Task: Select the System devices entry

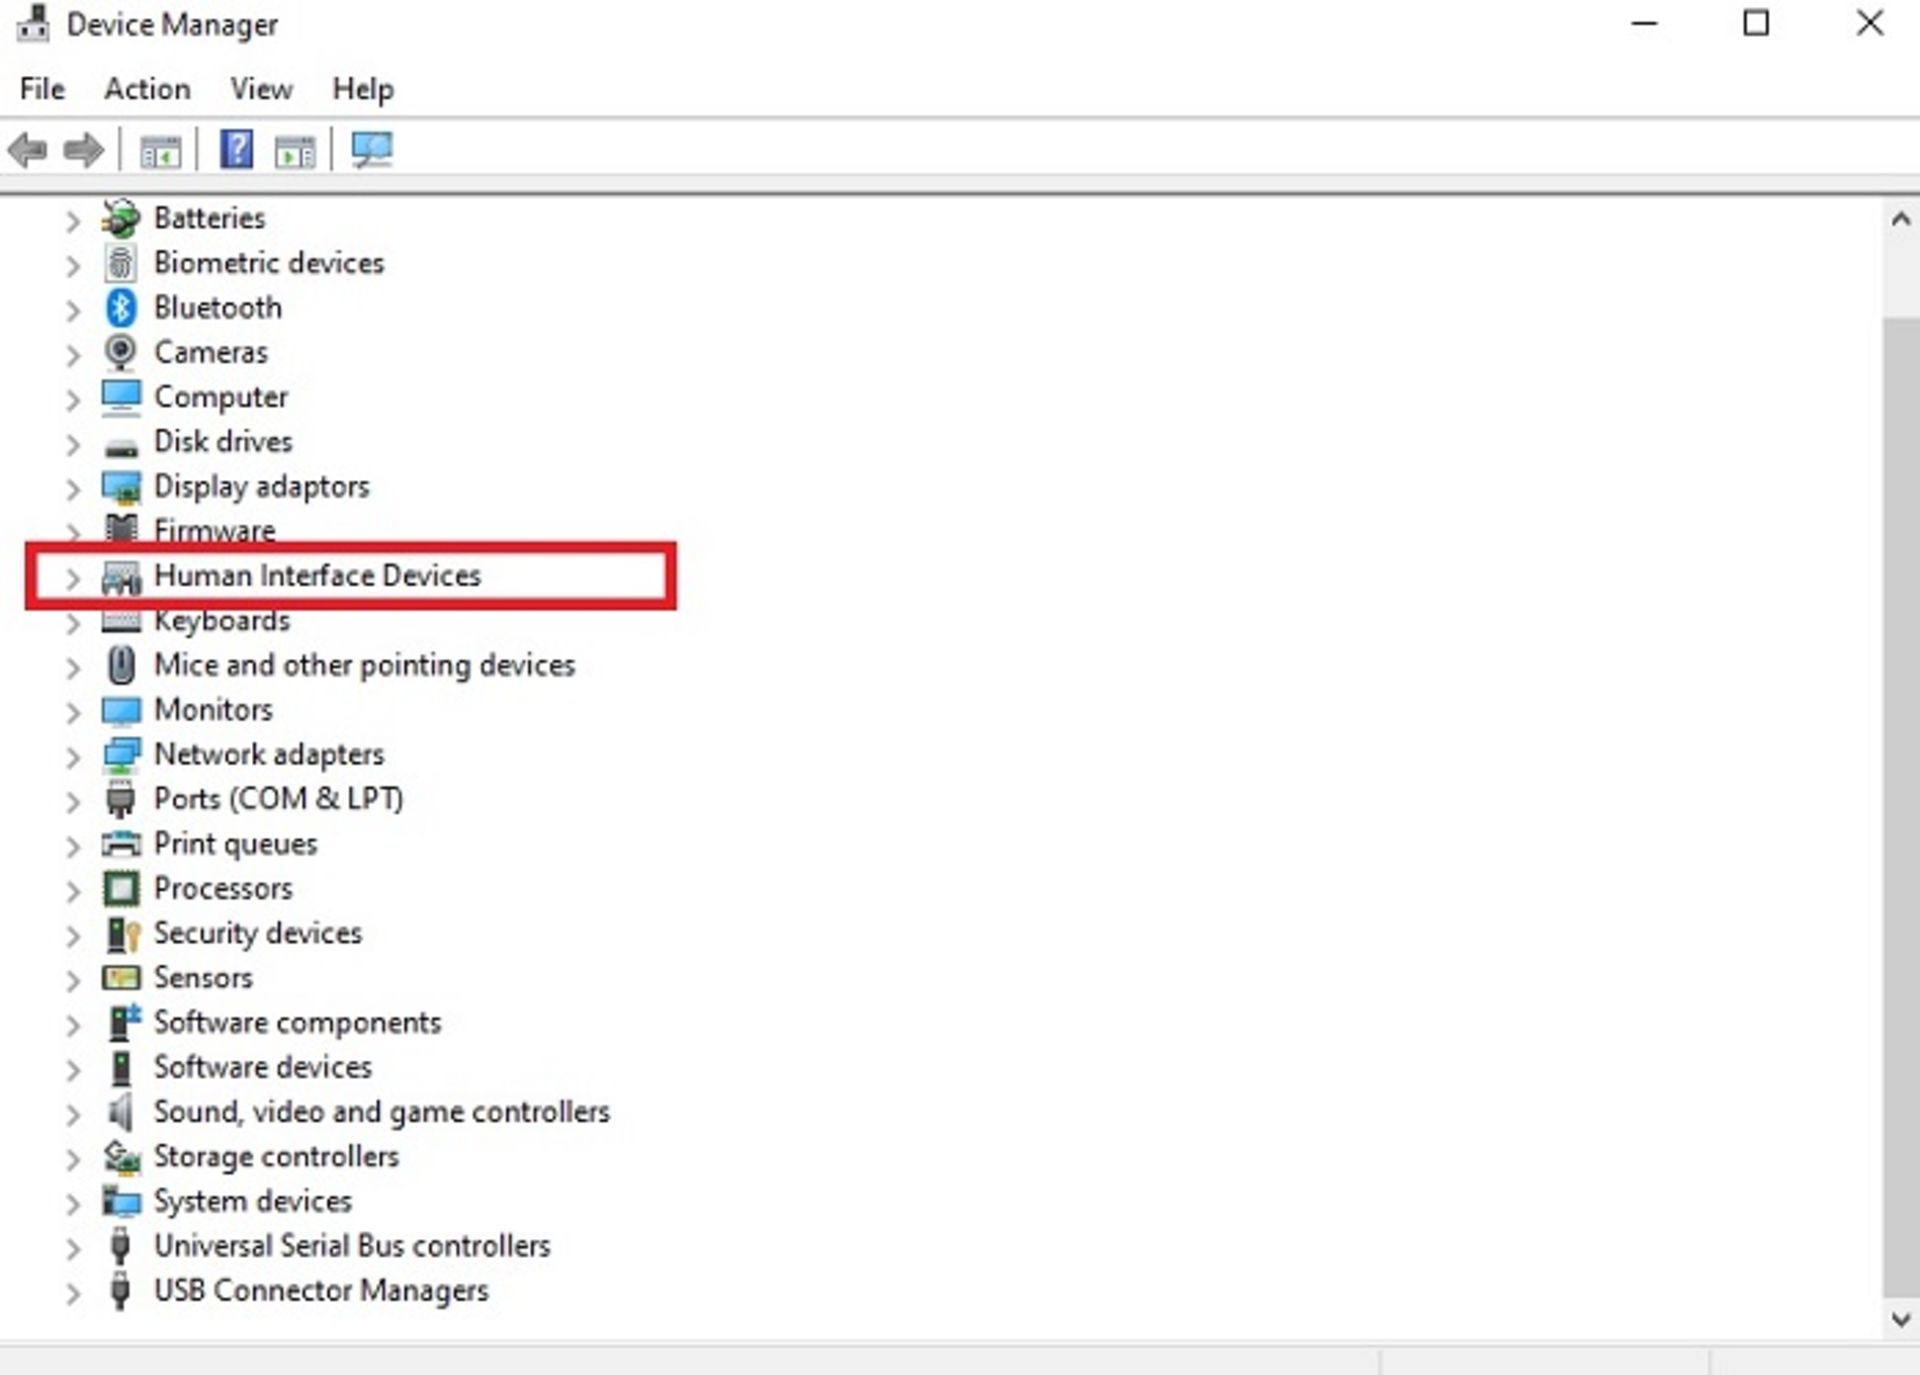Action: coord(253,1201)
